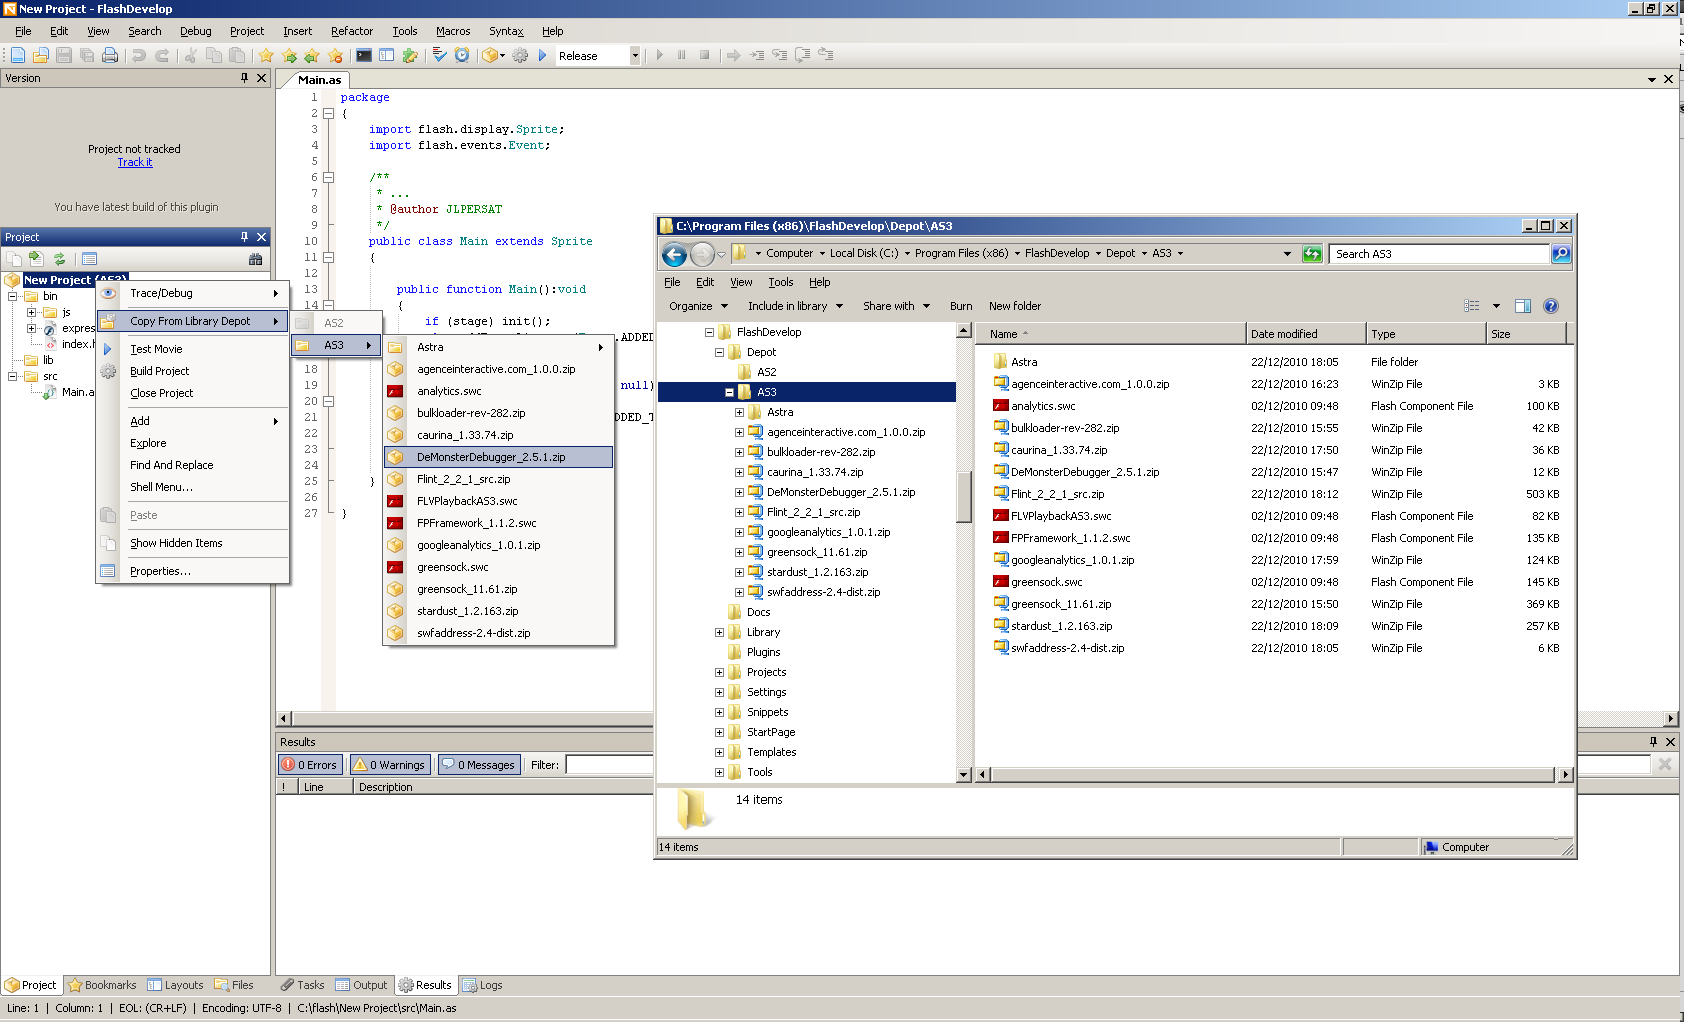1684x1022 pixels.
Task: Select Close Project in context menu
Action: click(192, 393)
